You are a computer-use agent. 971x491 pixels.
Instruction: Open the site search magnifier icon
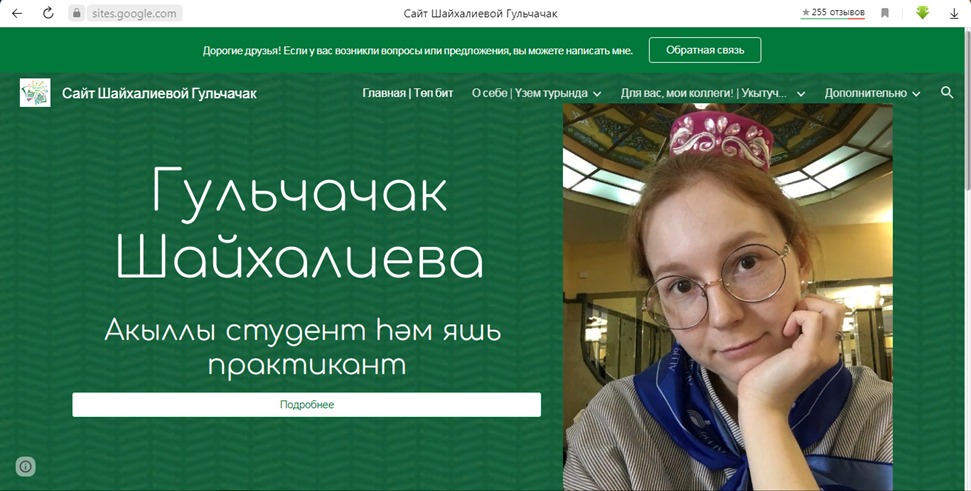coord(947,93)
